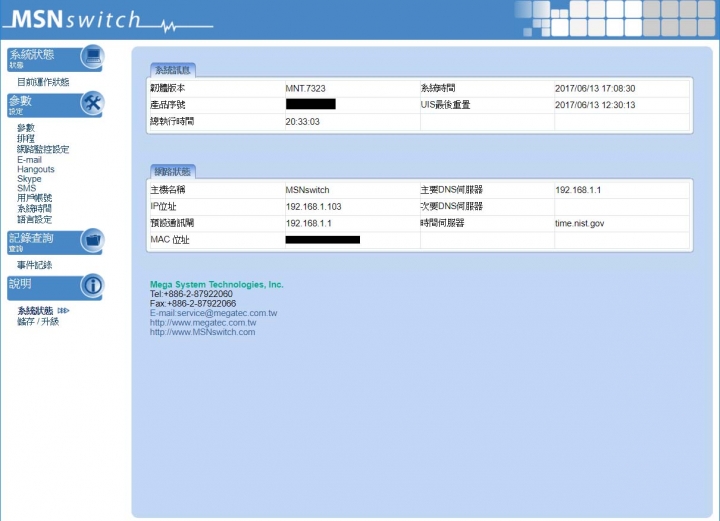Open the 排程 schedule link
The width and height of the screenshot is (720, 521).
click(x=26, y=138)
